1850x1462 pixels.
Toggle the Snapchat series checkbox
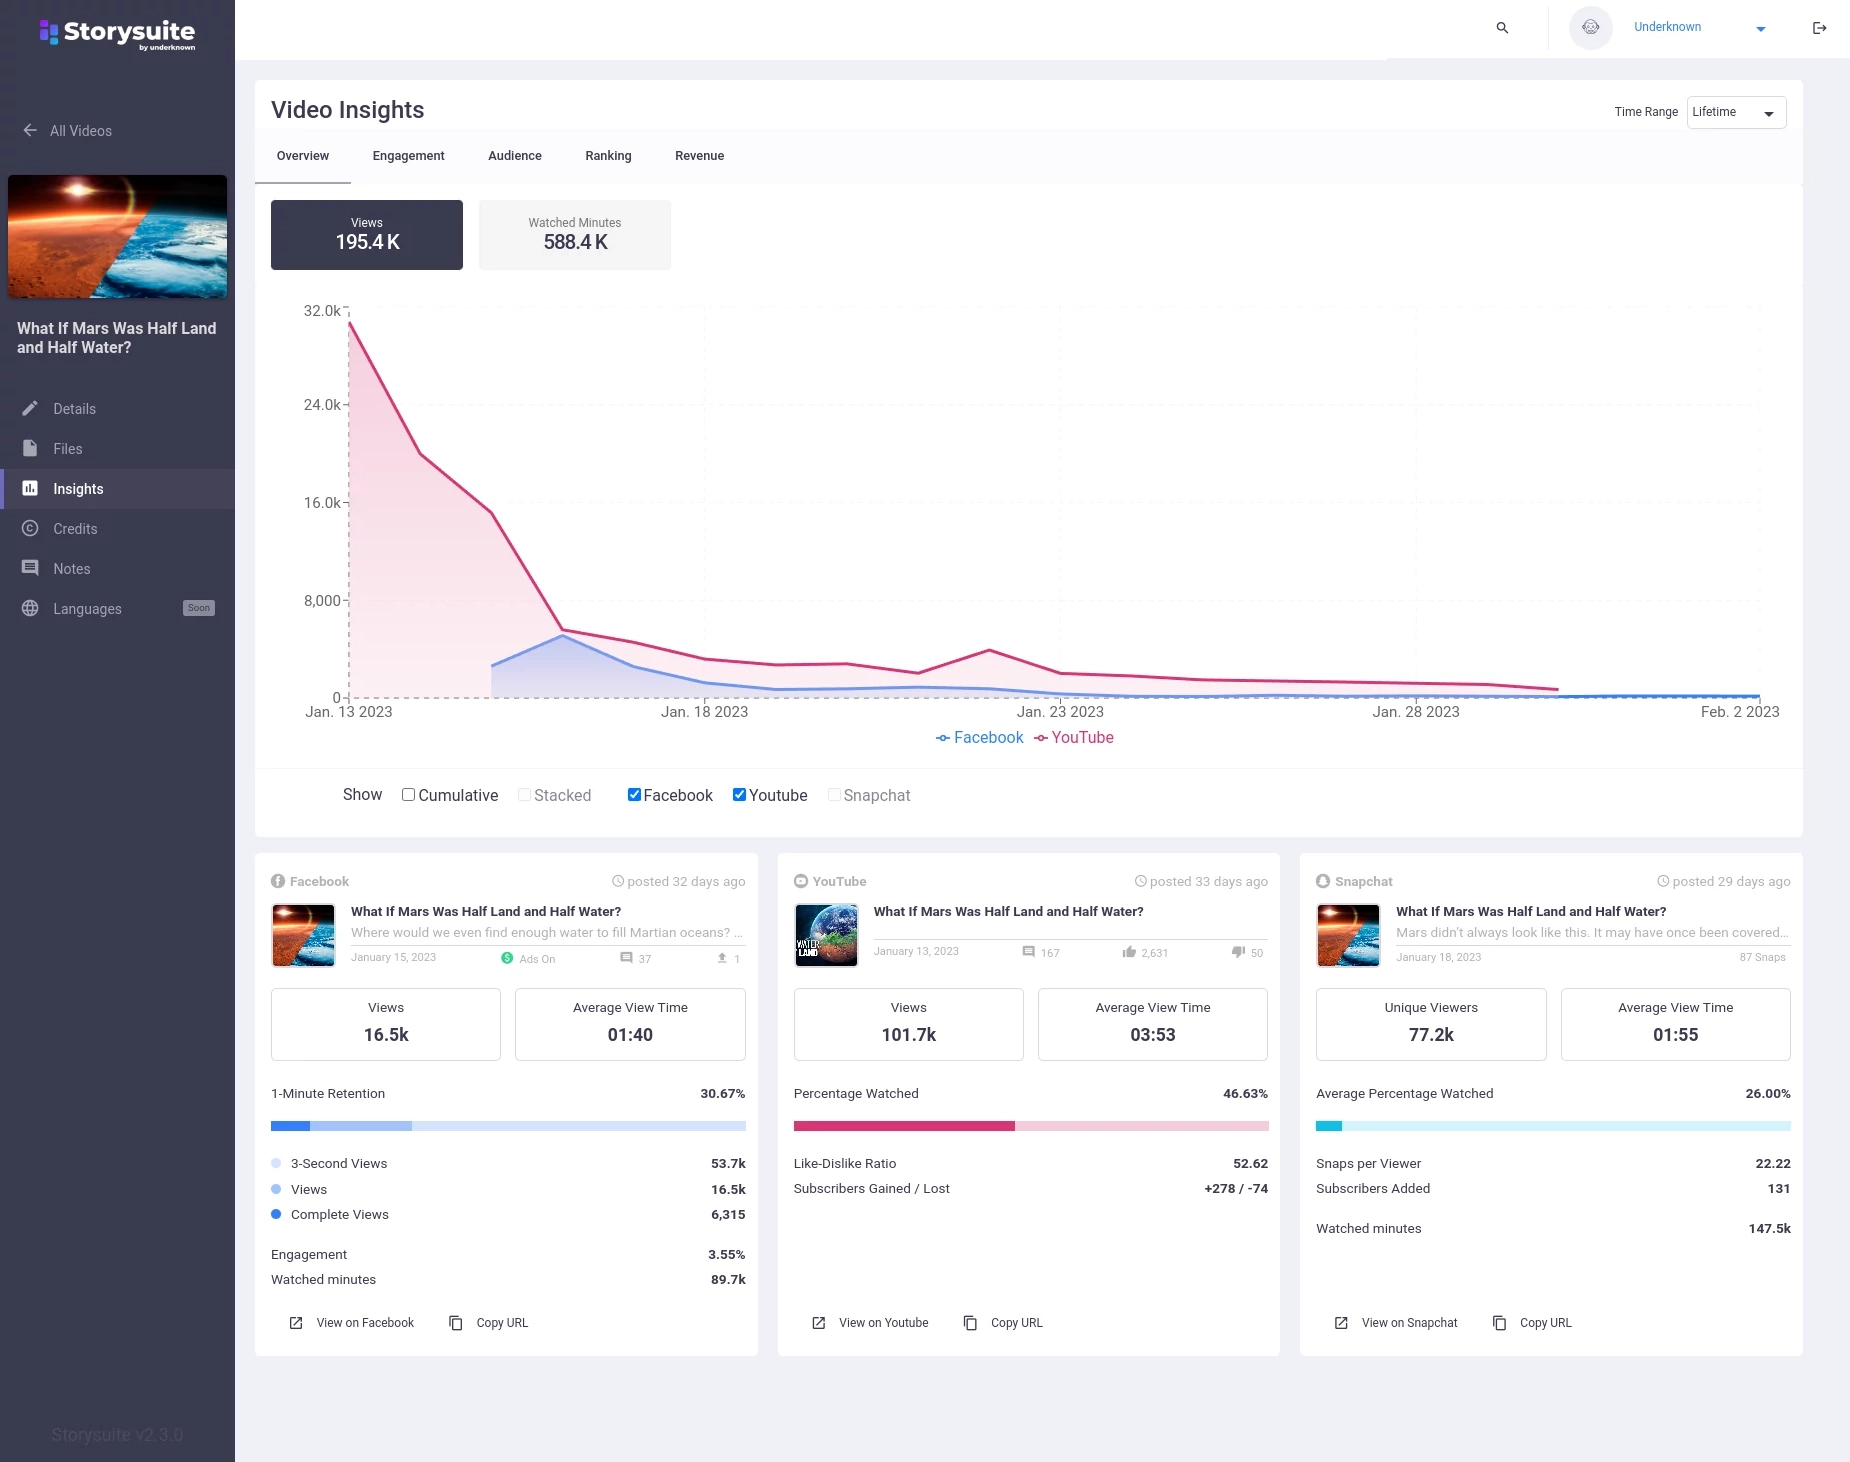pyautogui.click(x=834, y=795)
